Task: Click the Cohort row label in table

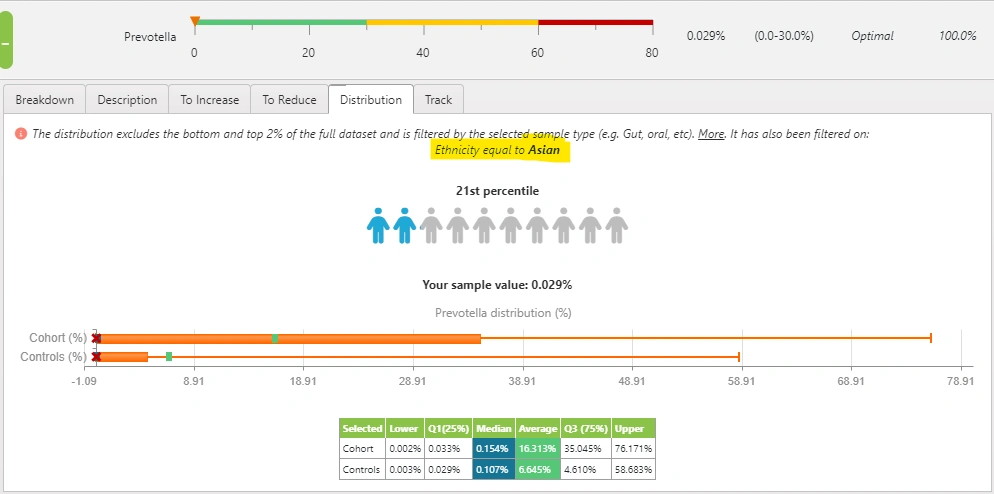Action: tap(362, 448)
